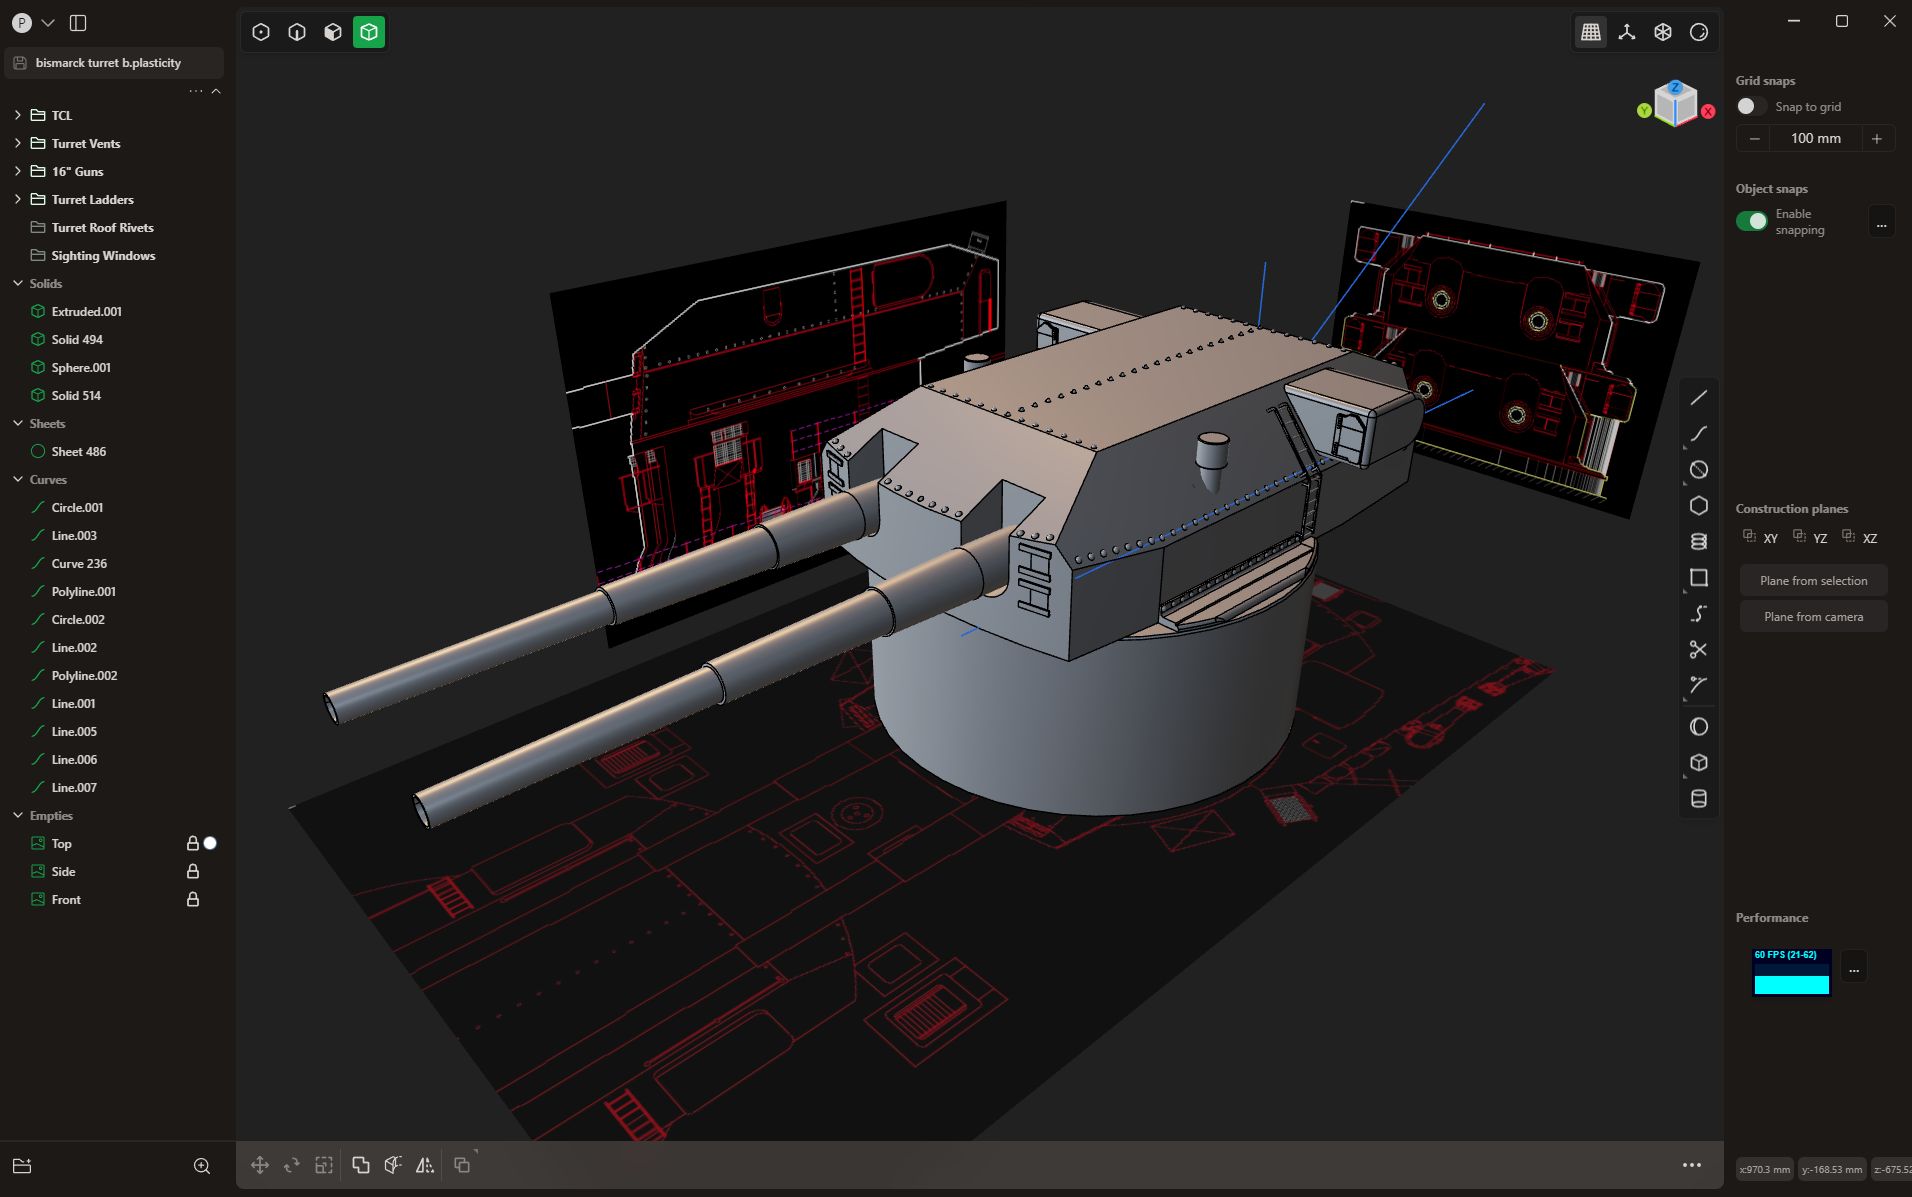
Task: Collapse the Curves section
Action: [x=16, y=479]
